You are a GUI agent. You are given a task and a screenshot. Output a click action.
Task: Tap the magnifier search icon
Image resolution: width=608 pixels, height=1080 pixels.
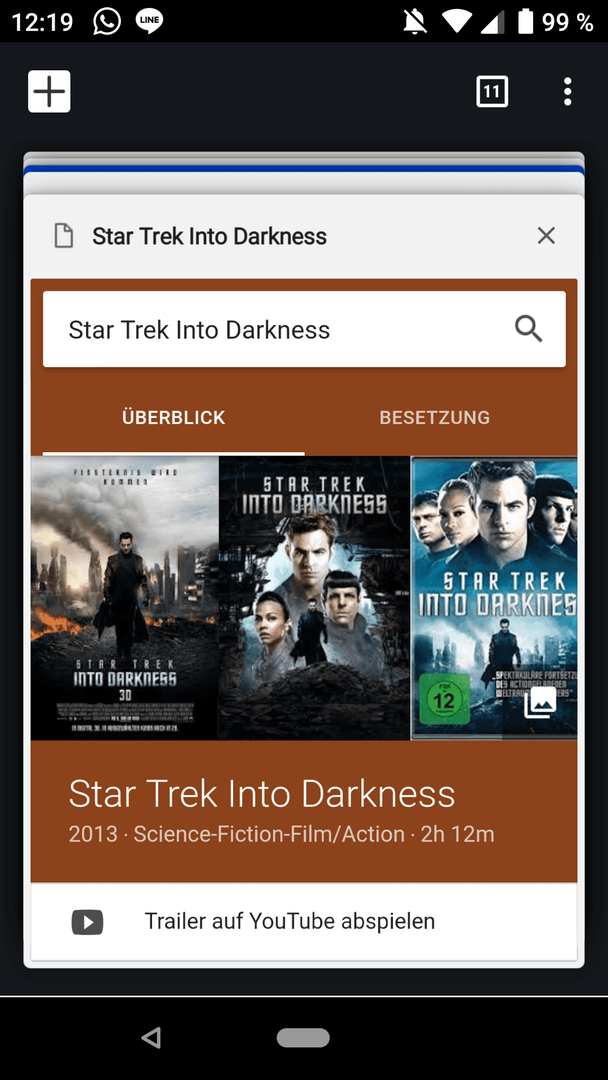tap(528, 329)
